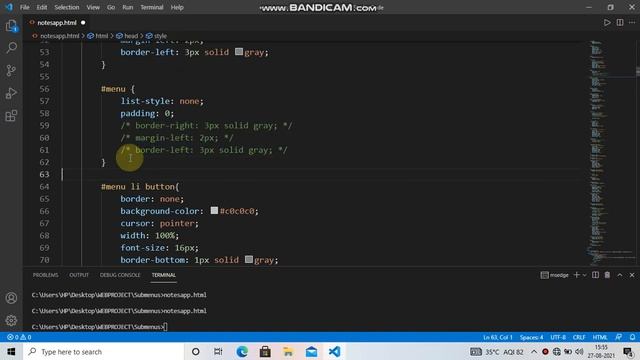Screen dimensions: 640x360
Task: Click the feedback icon in status bar
Action: tap(619, 337)
